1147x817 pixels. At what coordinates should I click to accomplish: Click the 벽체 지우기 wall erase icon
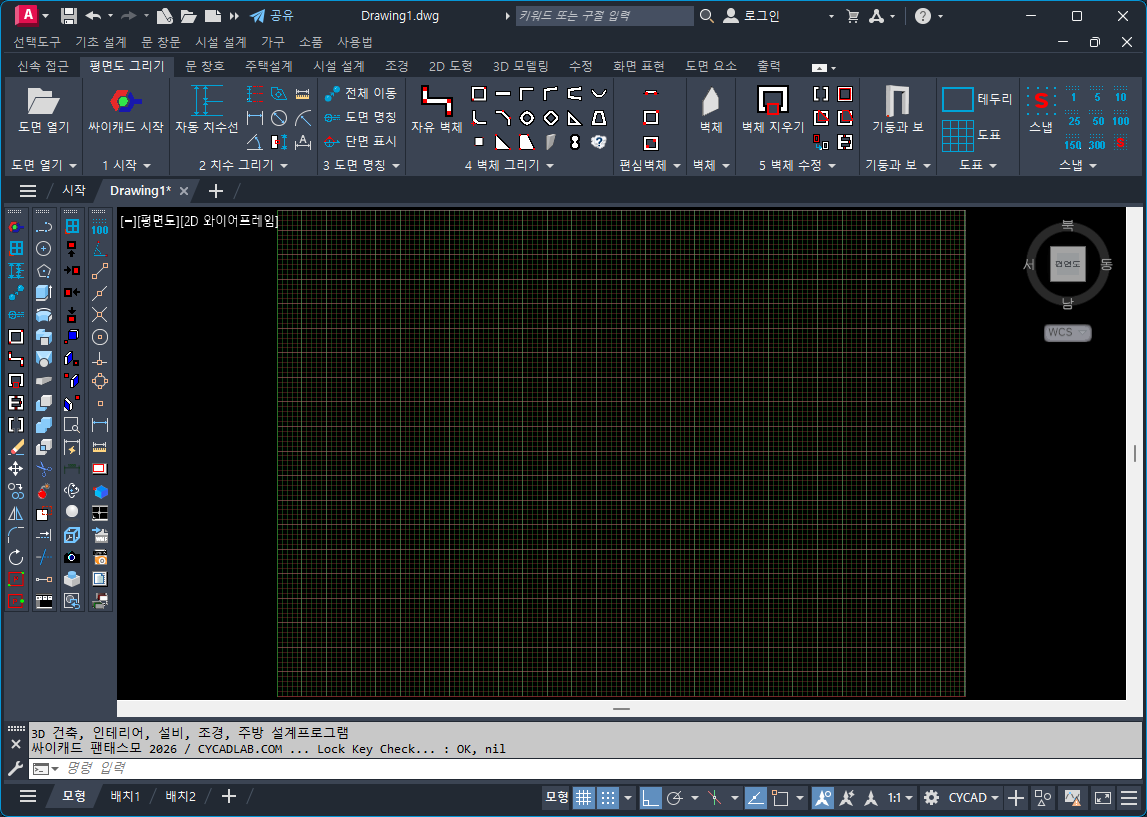click(772, 101)
